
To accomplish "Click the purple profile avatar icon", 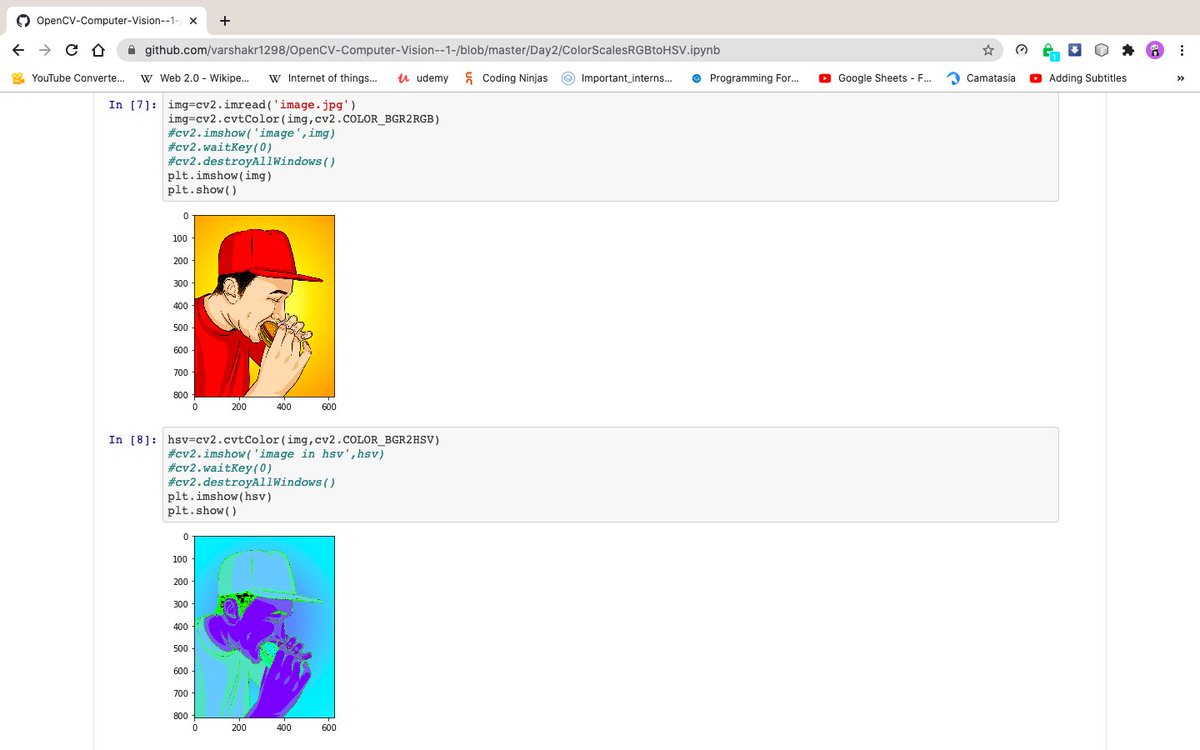I will 1155,49.
